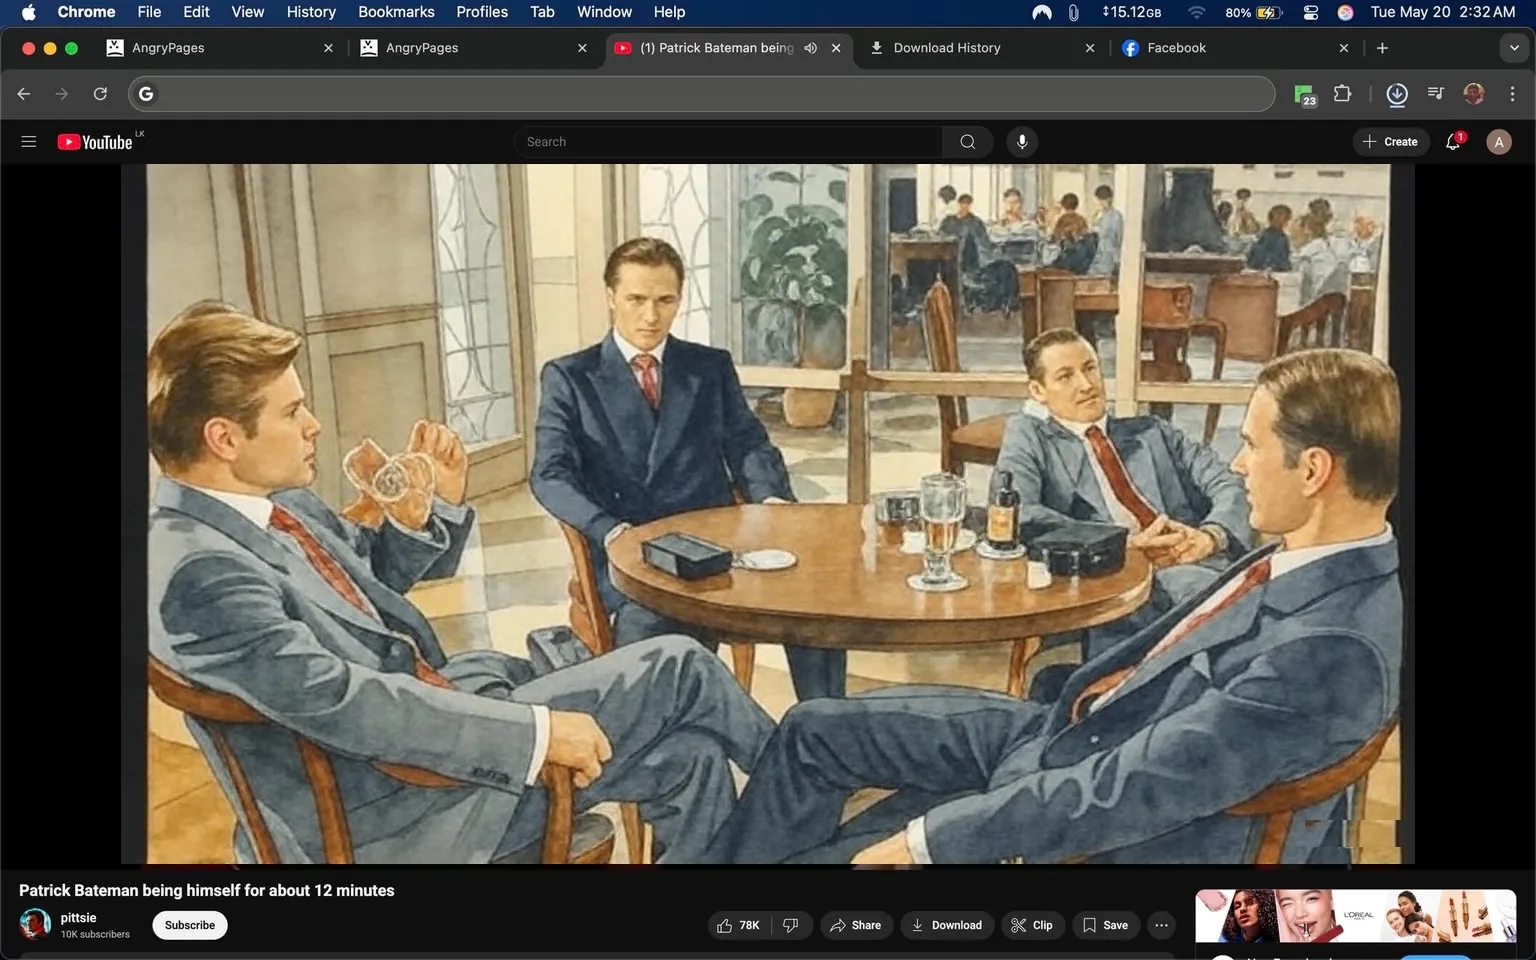
Task: Expand more video actions with the ellipsis
Action: point(1160,925)
